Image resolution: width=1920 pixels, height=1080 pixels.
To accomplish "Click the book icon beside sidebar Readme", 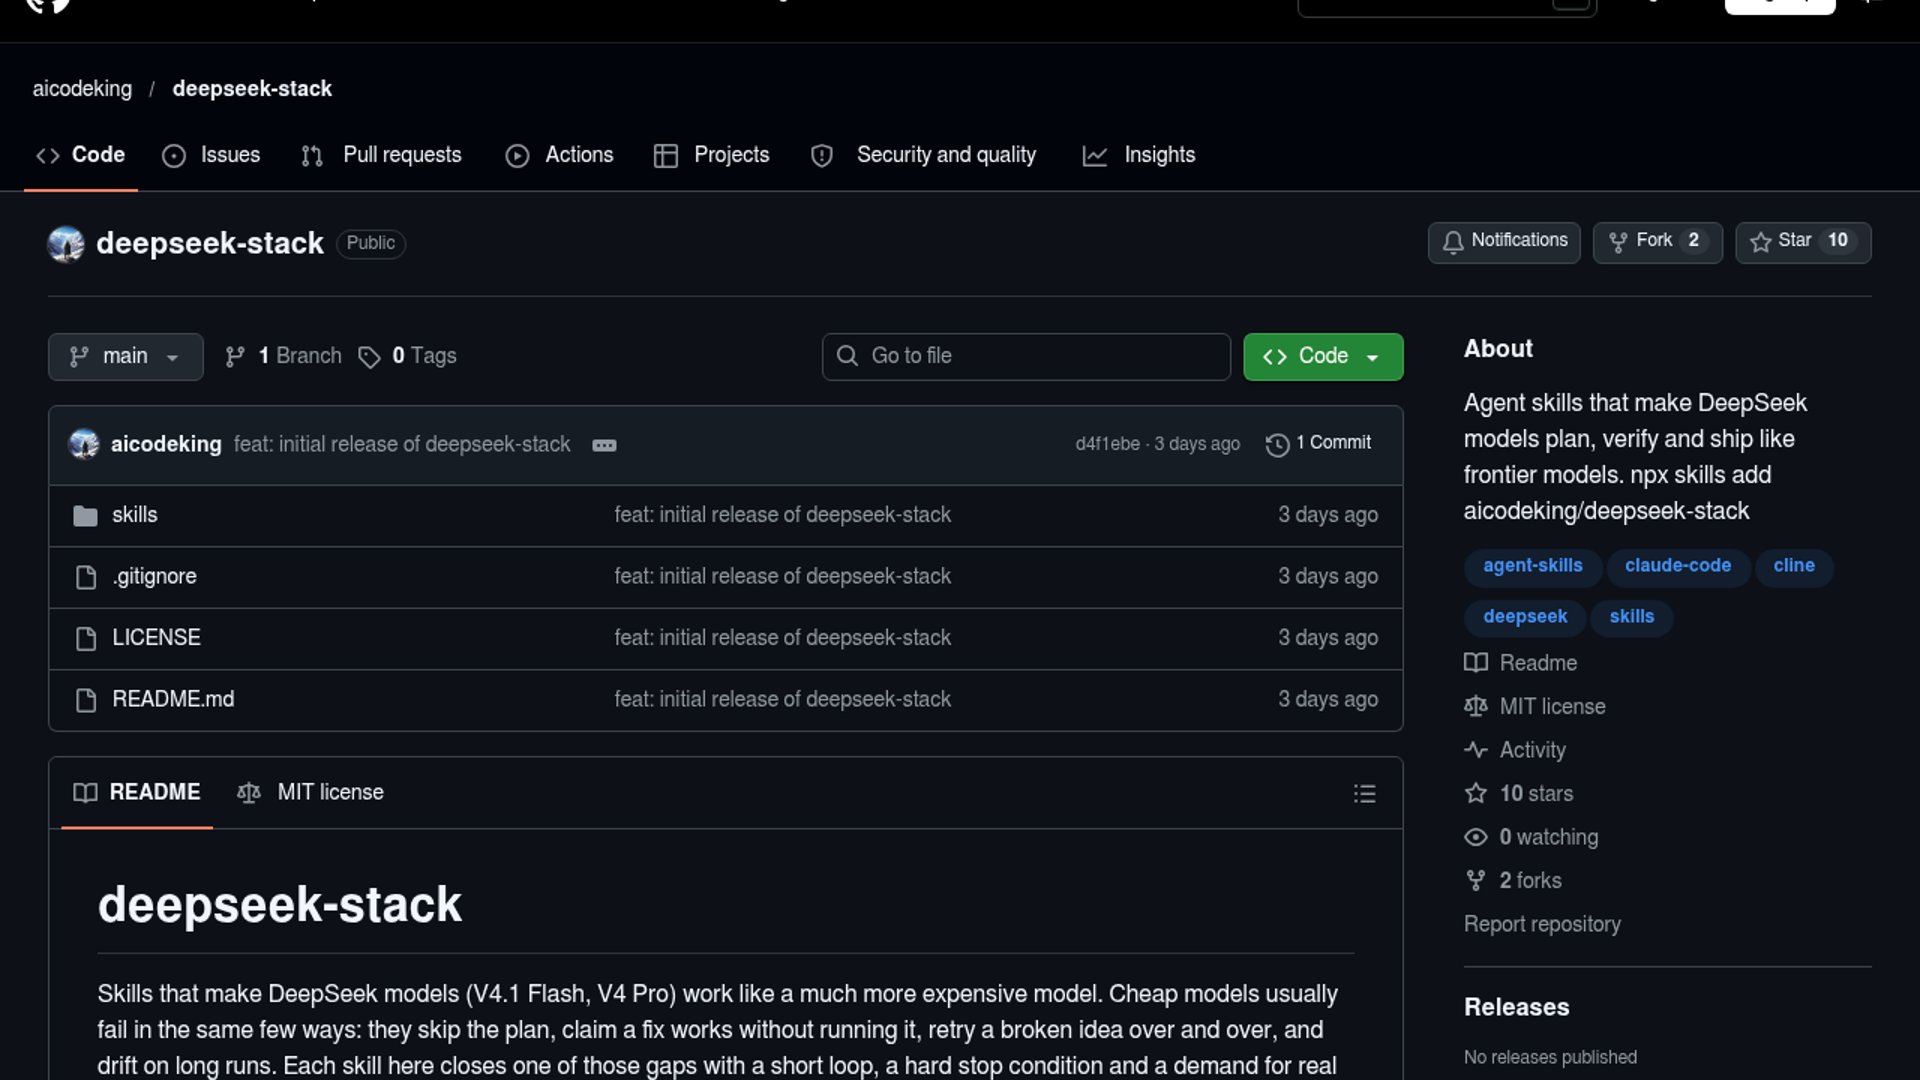I will 1476,663.
